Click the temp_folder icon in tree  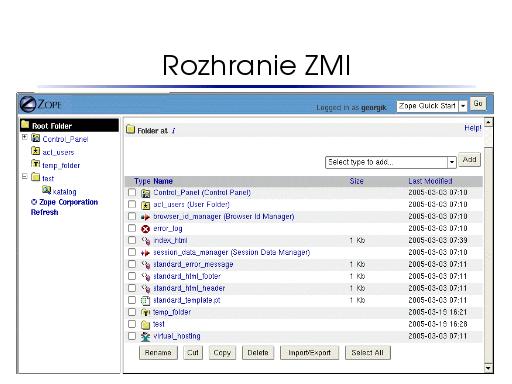pos(35,164)
